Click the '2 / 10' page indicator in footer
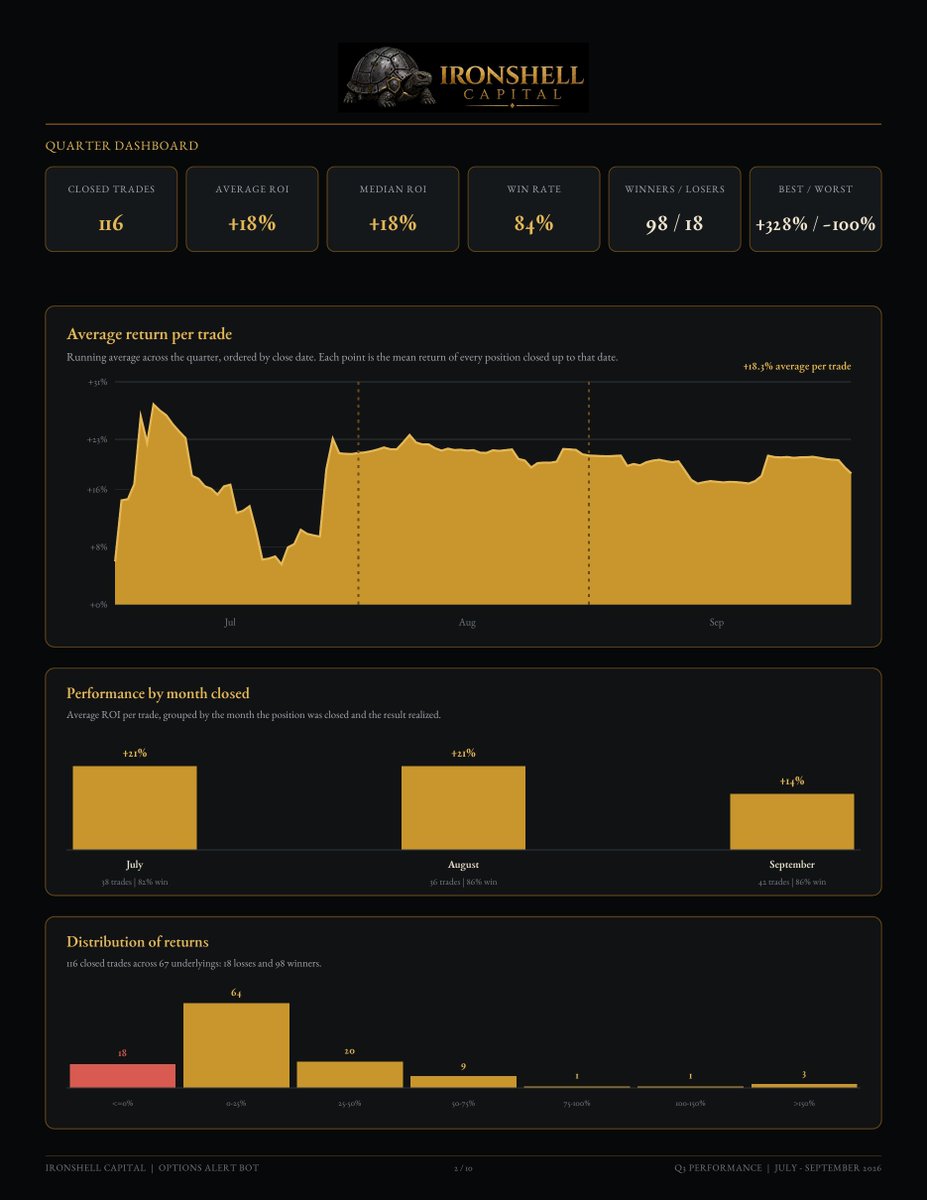The height and width of the screenshot is (1200, 927). 463,1168
